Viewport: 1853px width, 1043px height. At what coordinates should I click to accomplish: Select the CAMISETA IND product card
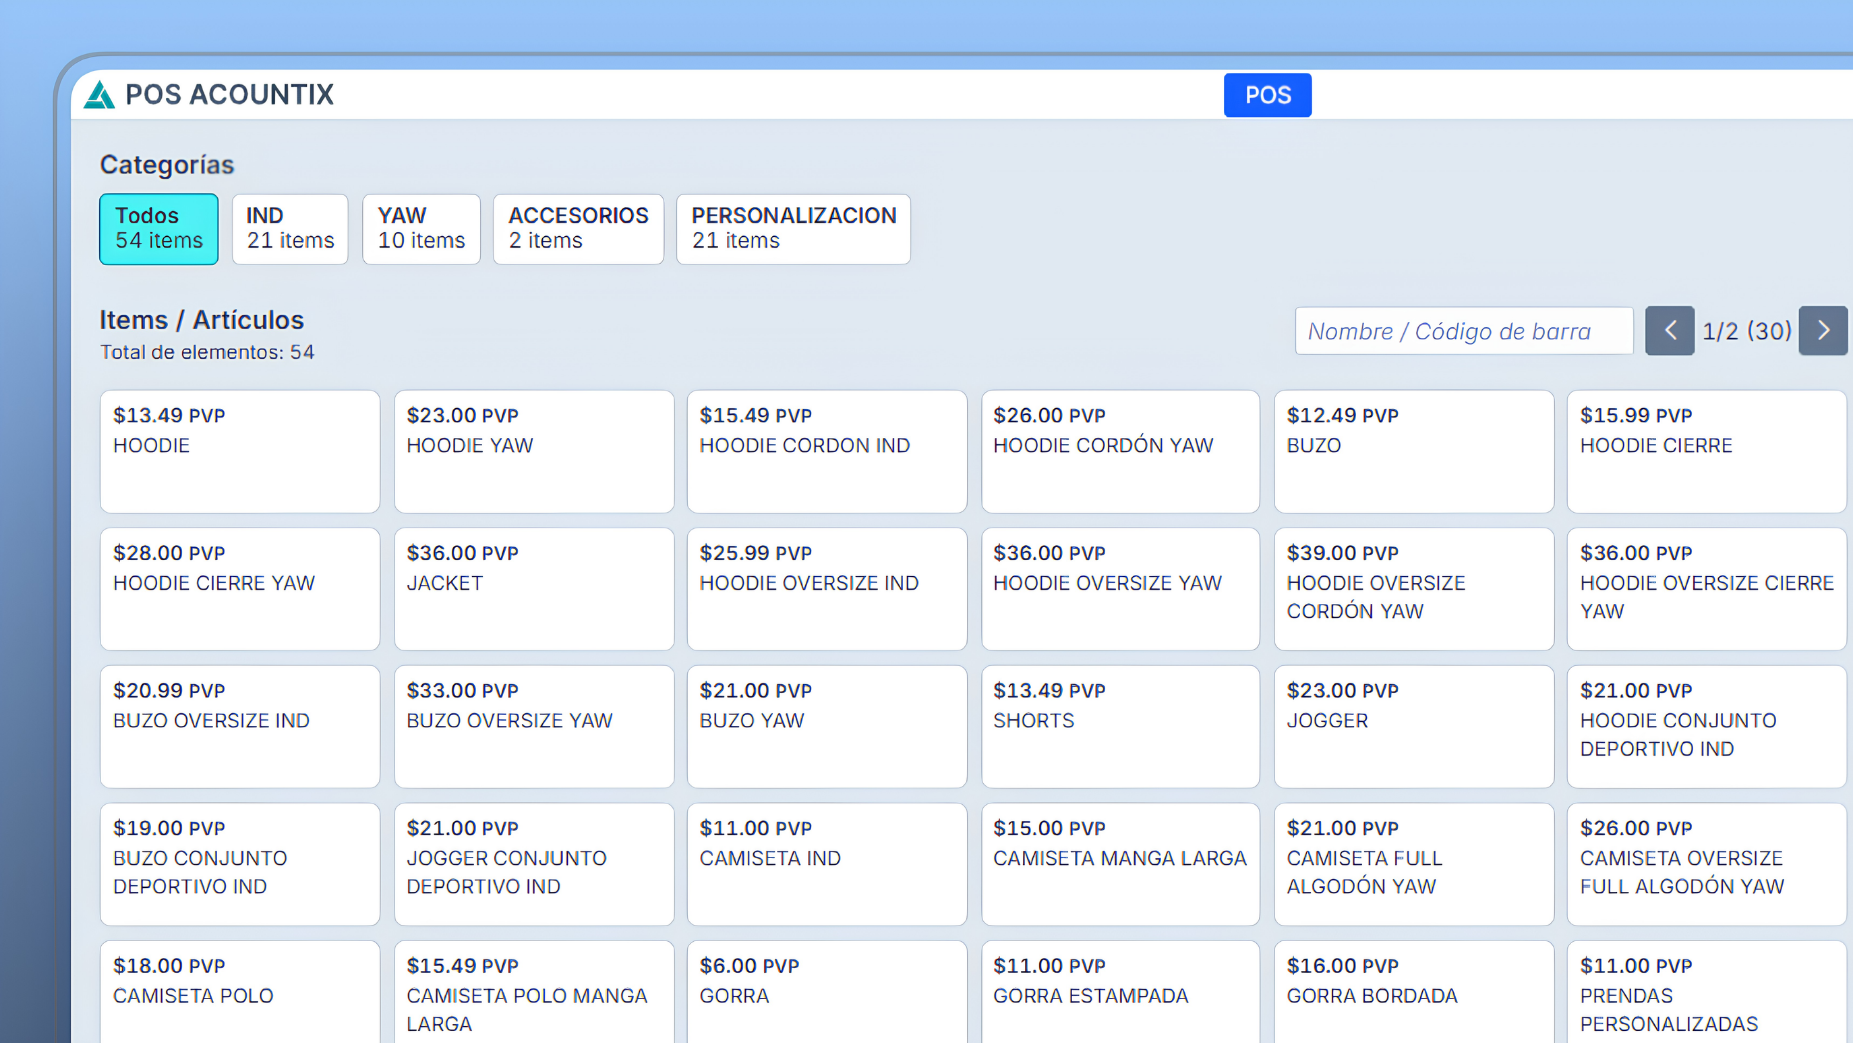coord(827,864)
